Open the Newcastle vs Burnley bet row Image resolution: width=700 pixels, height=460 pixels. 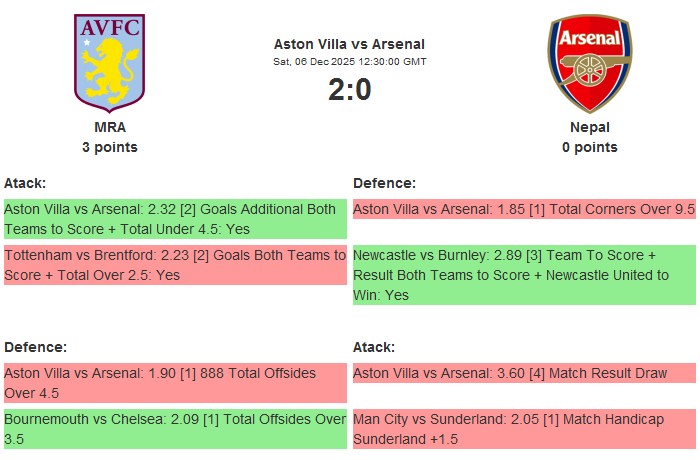click(524, 275)
